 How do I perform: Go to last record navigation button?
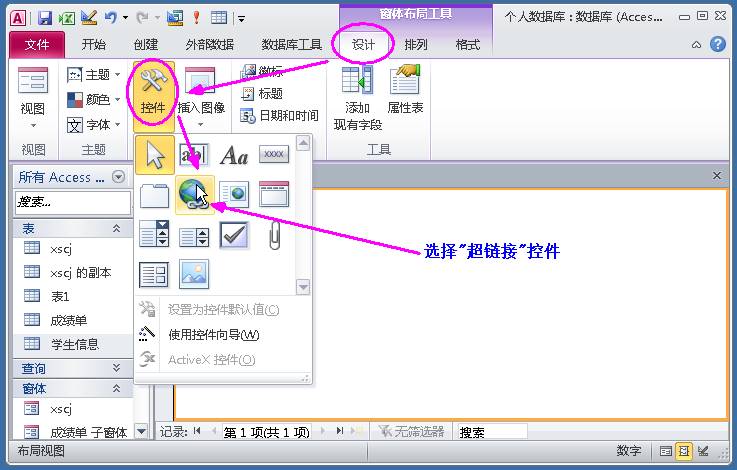click(340, 431)
